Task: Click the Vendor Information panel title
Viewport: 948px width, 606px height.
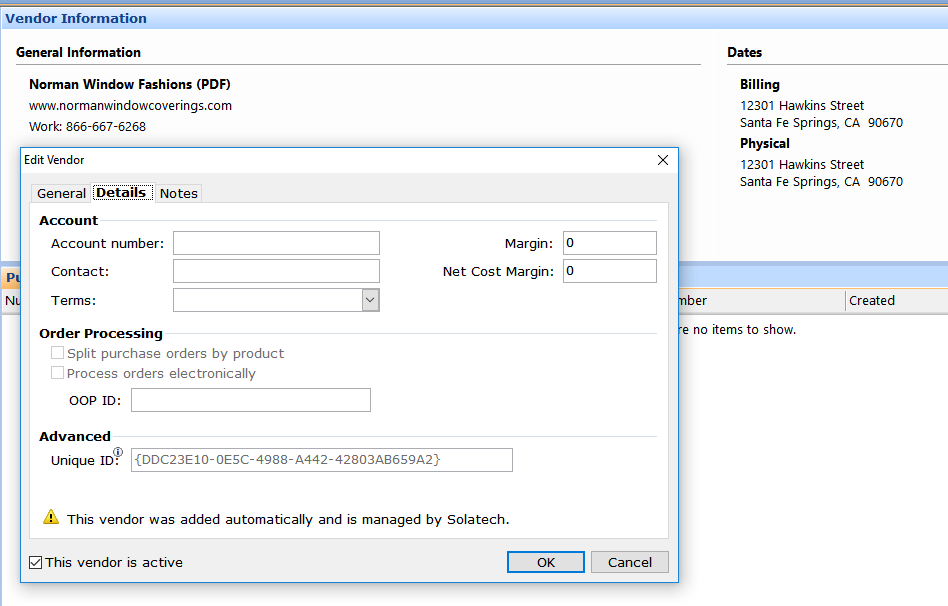Action: coord(76,18)
